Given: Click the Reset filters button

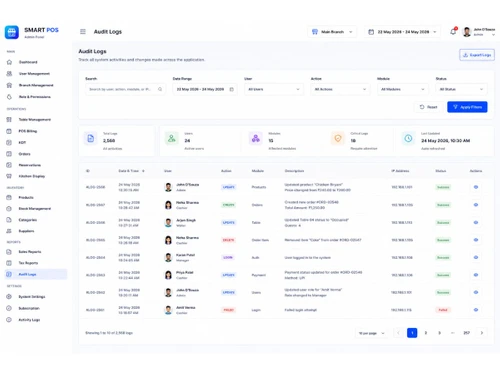Looking at the screenshot, I should 428,107.
